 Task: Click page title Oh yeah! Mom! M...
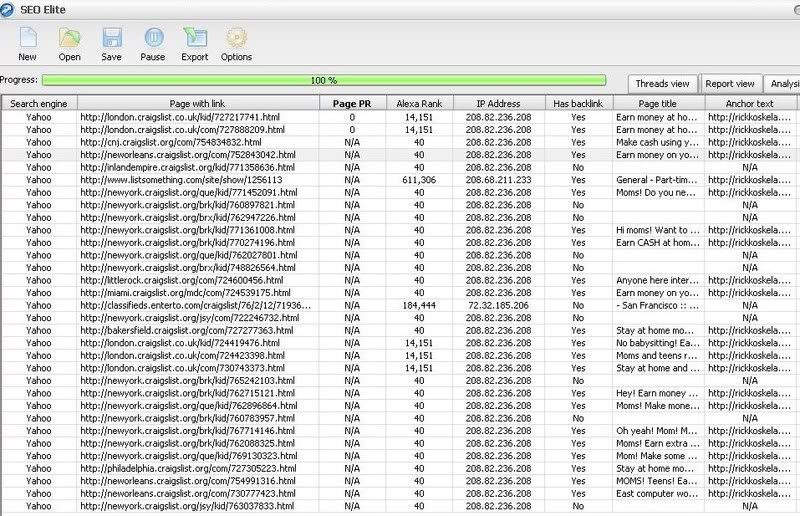657,431
